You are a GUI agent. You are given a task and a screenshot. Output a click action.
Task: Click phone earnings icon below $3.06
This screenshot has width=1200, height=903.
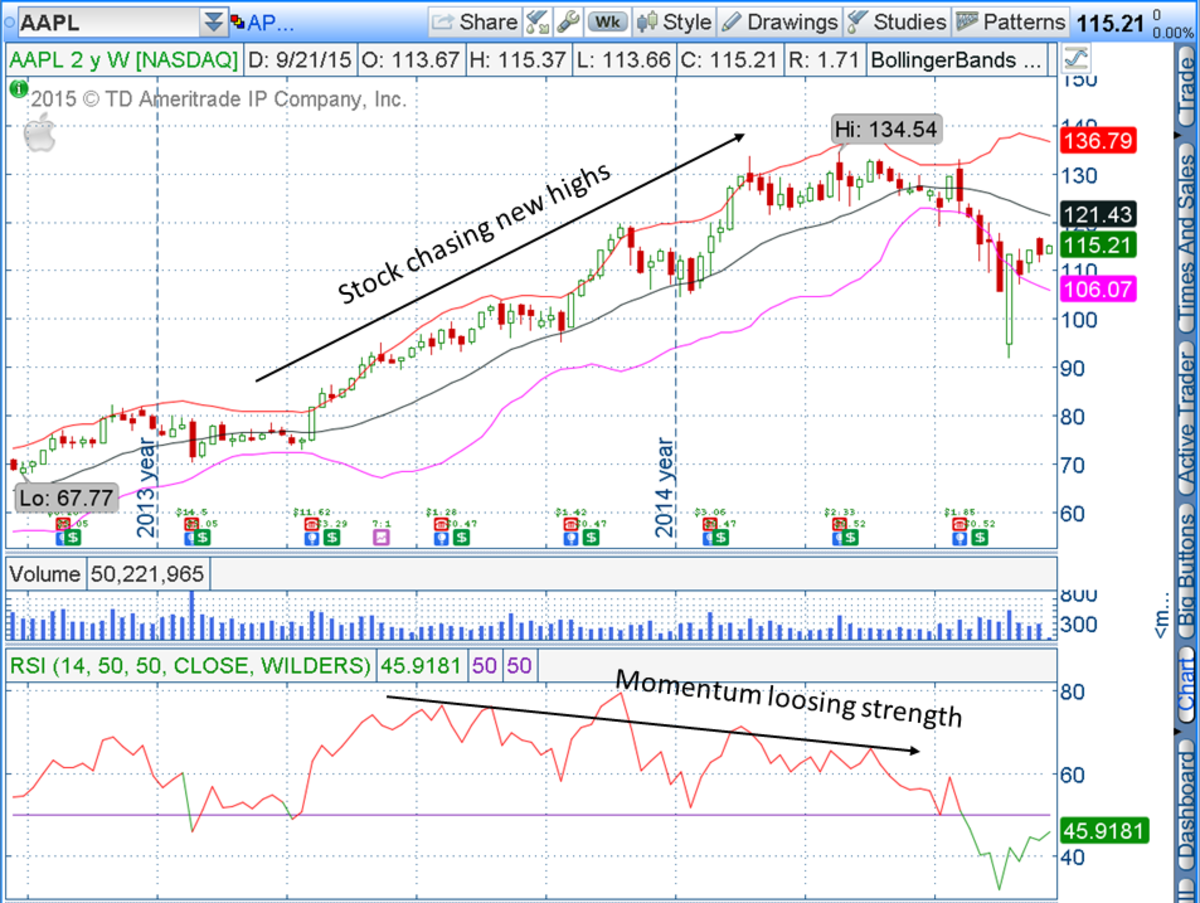pyautogui.click(x=710, y=523)
